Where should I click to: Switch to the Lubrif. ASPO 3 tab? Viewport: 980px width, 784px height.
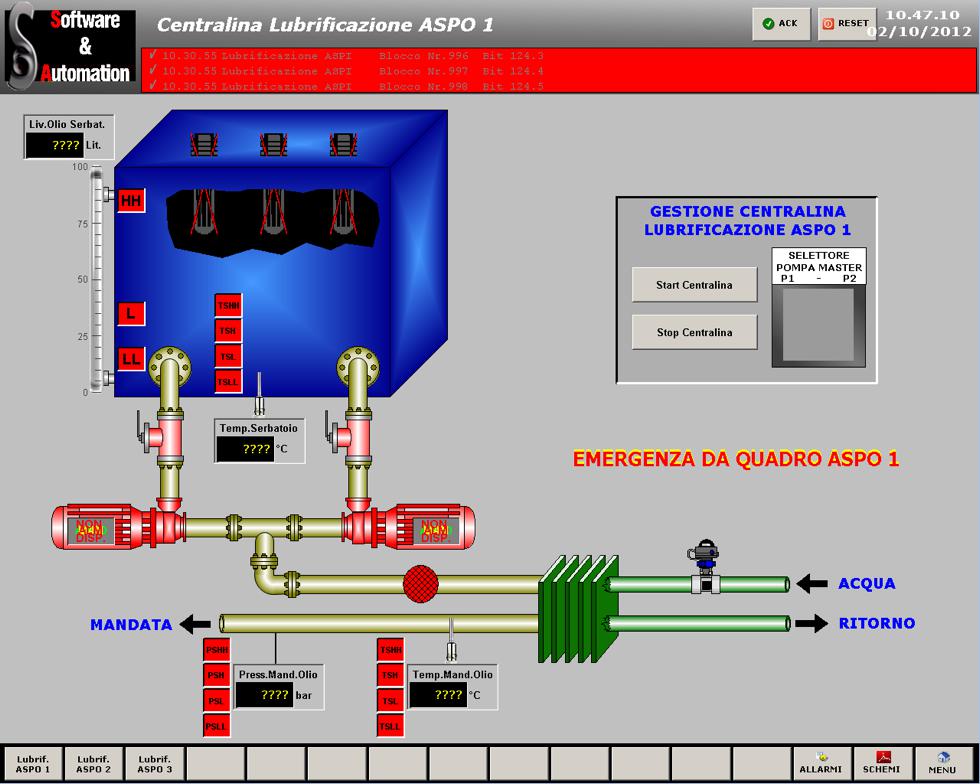coord(154,764)
